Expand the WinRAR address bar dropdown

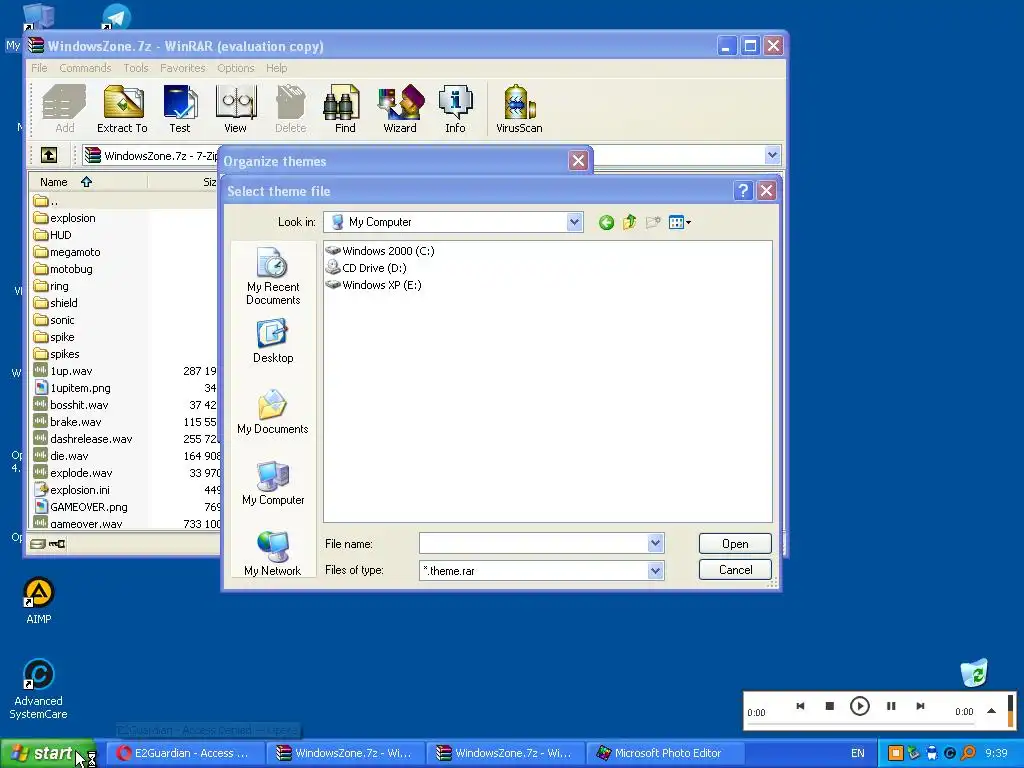773,155
